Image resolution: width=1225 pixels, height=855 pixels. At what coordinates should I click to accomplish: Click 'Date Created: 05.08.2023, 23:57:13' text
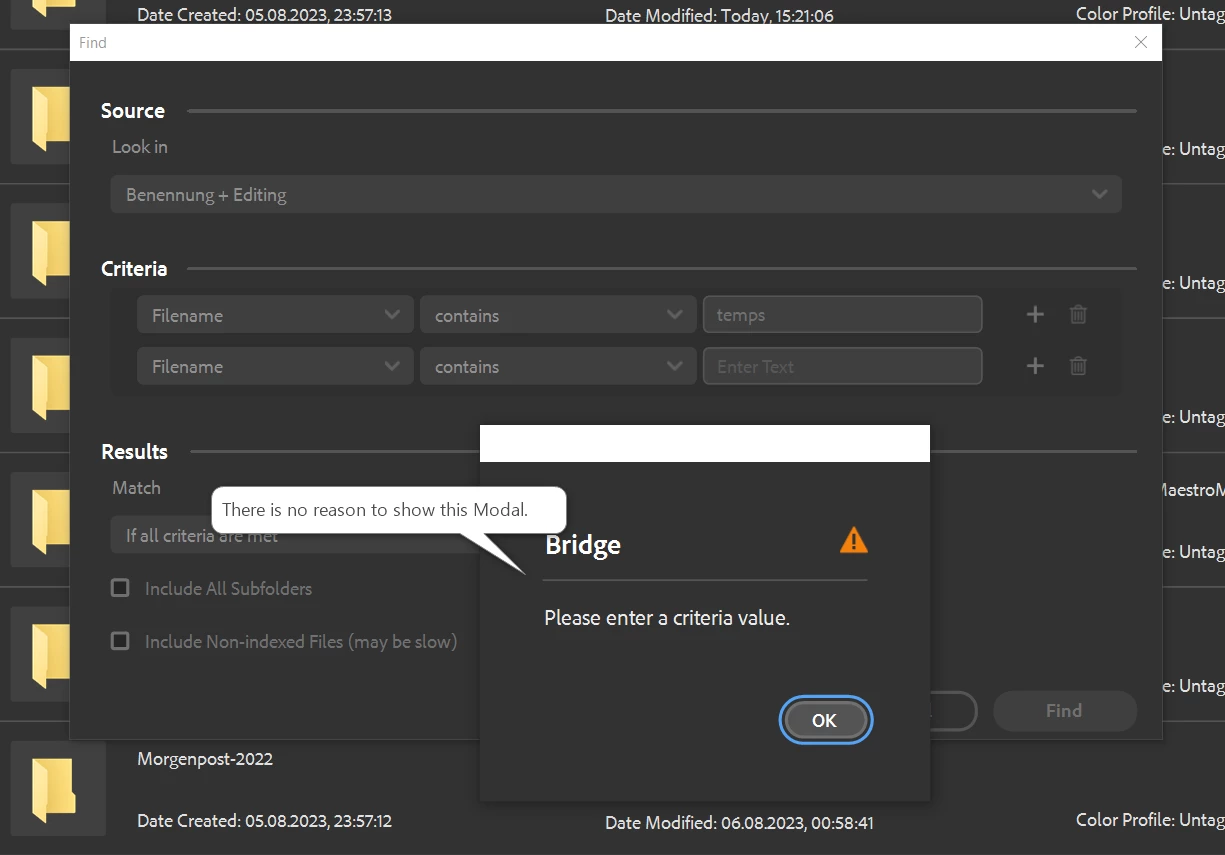tap(264, 15)
